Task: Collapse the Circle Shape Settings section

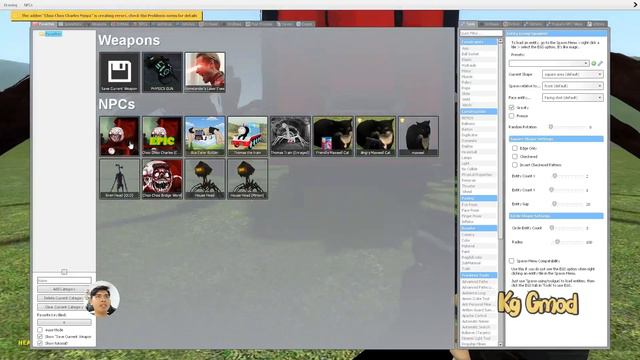Action: (556, 216)
